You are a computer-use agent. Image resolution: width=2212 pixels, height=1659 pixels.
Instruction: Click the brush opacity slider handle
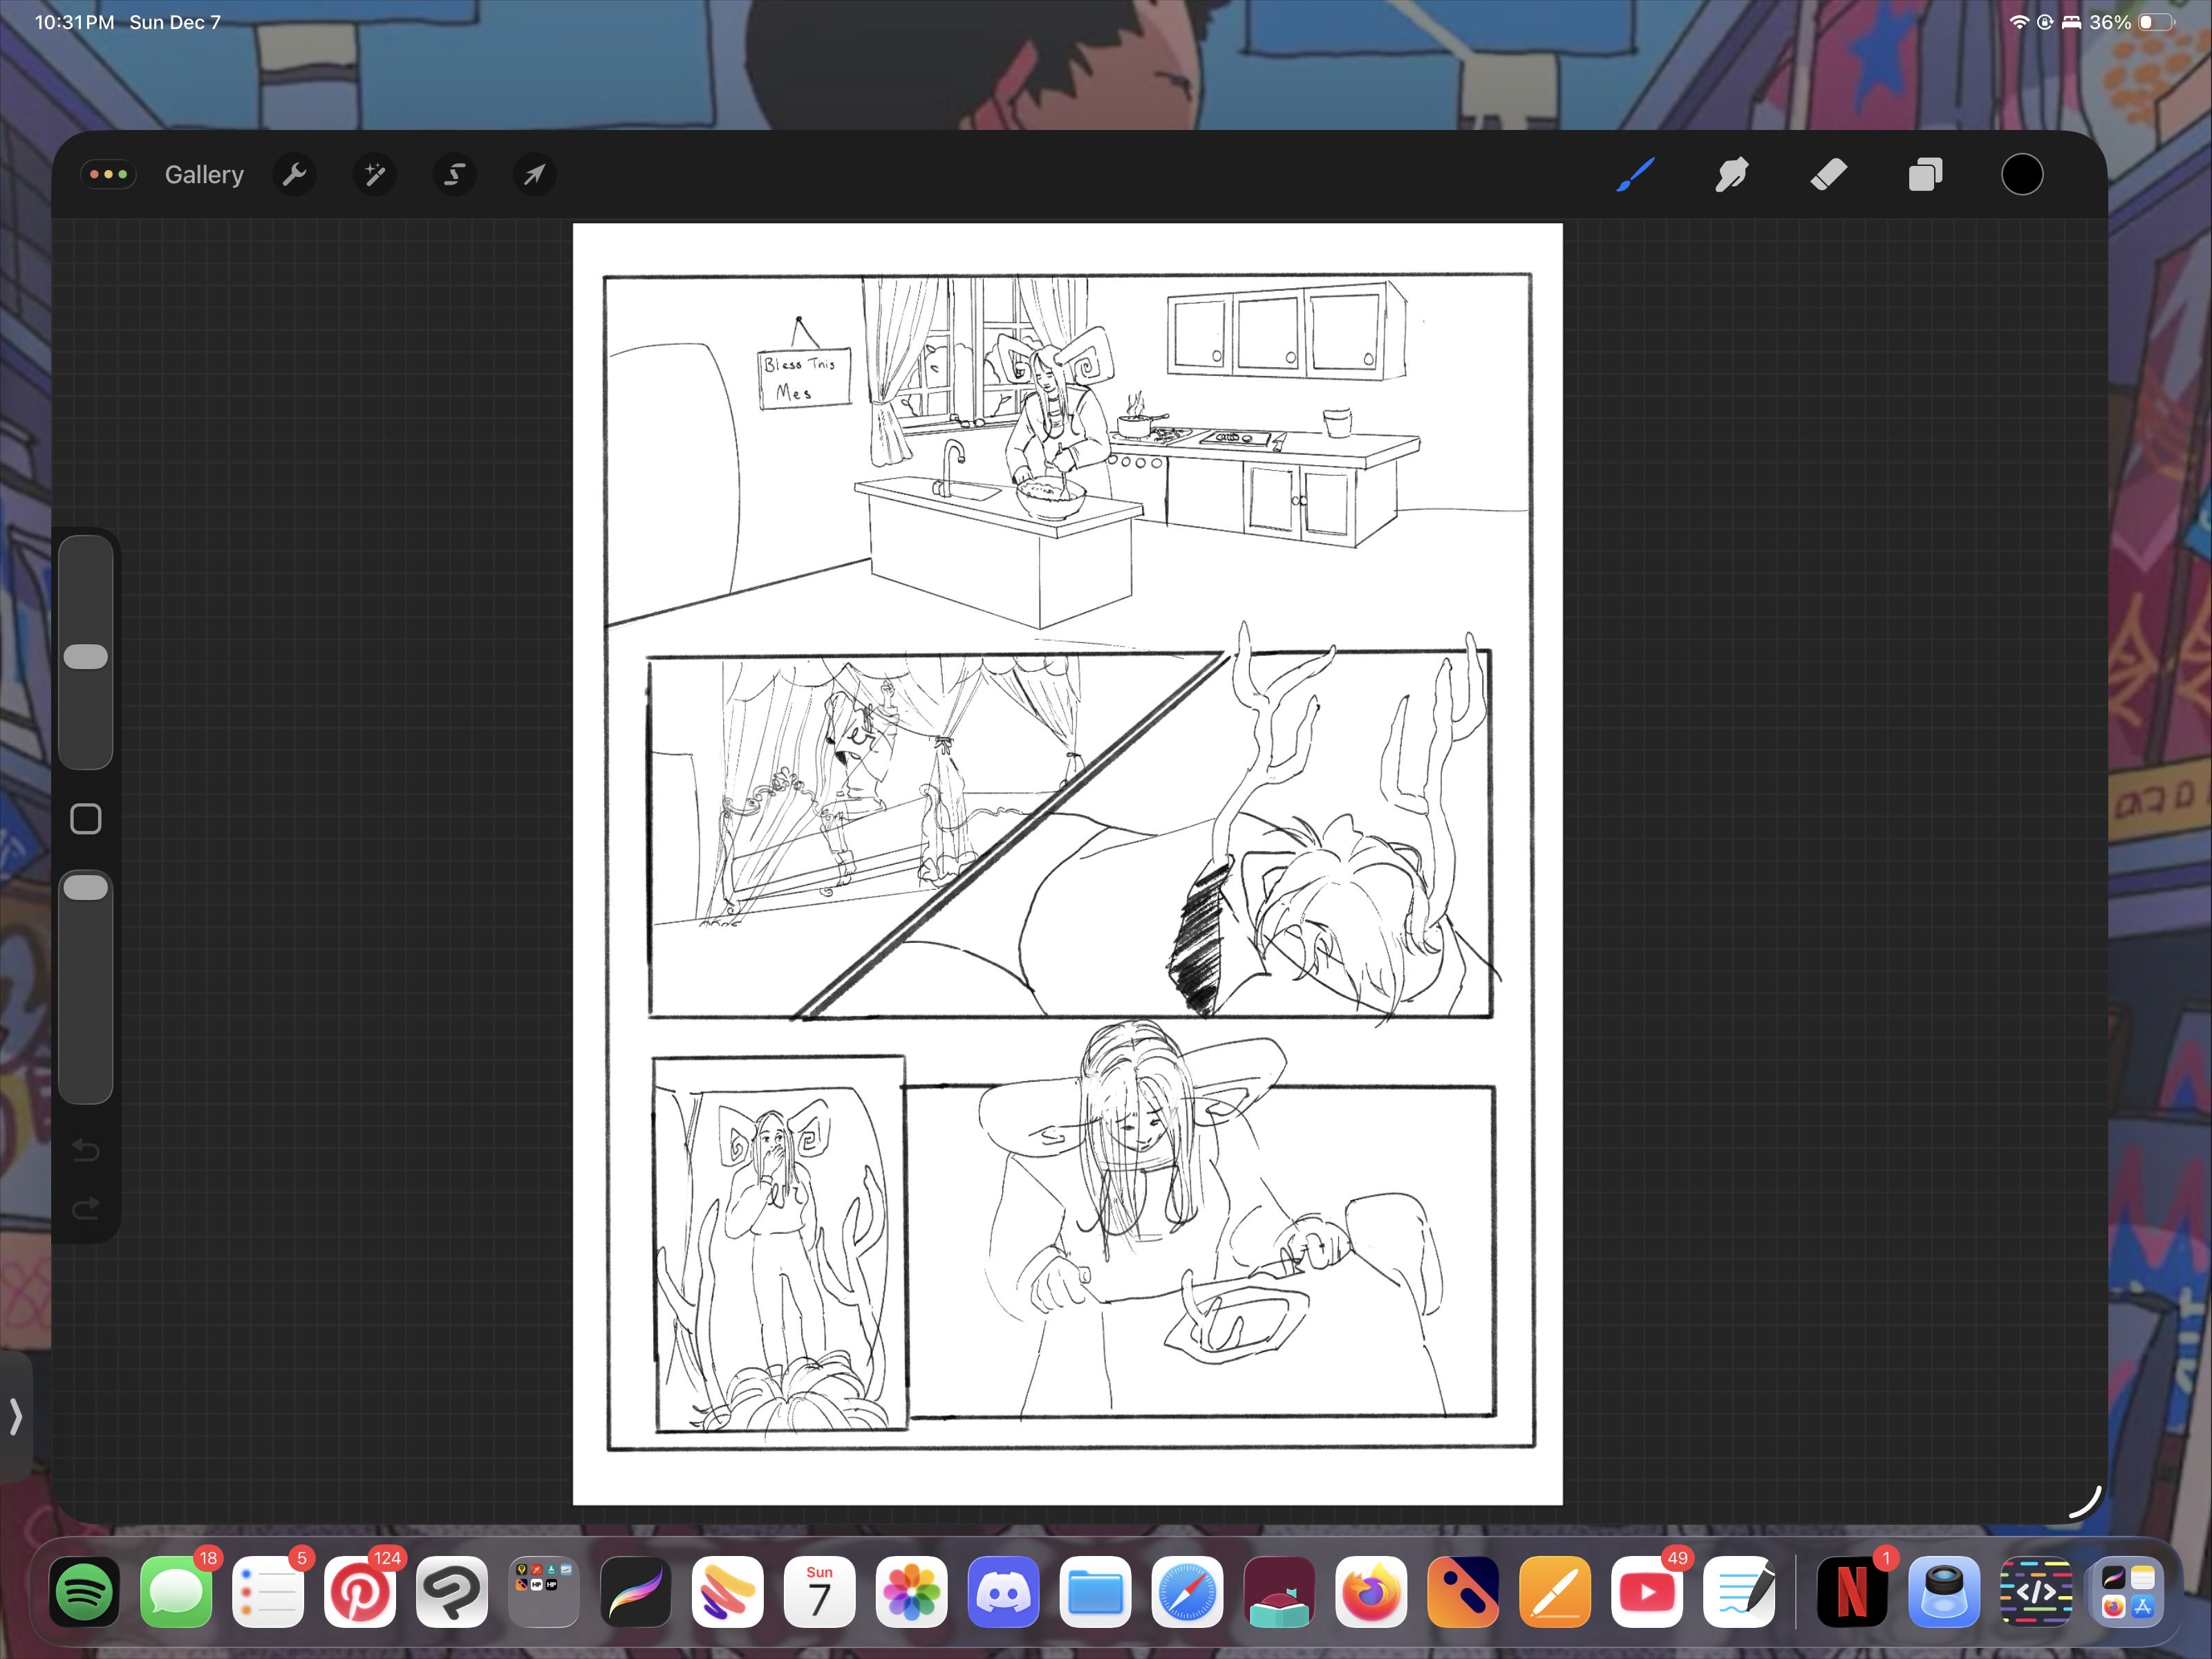pos(86,888)
